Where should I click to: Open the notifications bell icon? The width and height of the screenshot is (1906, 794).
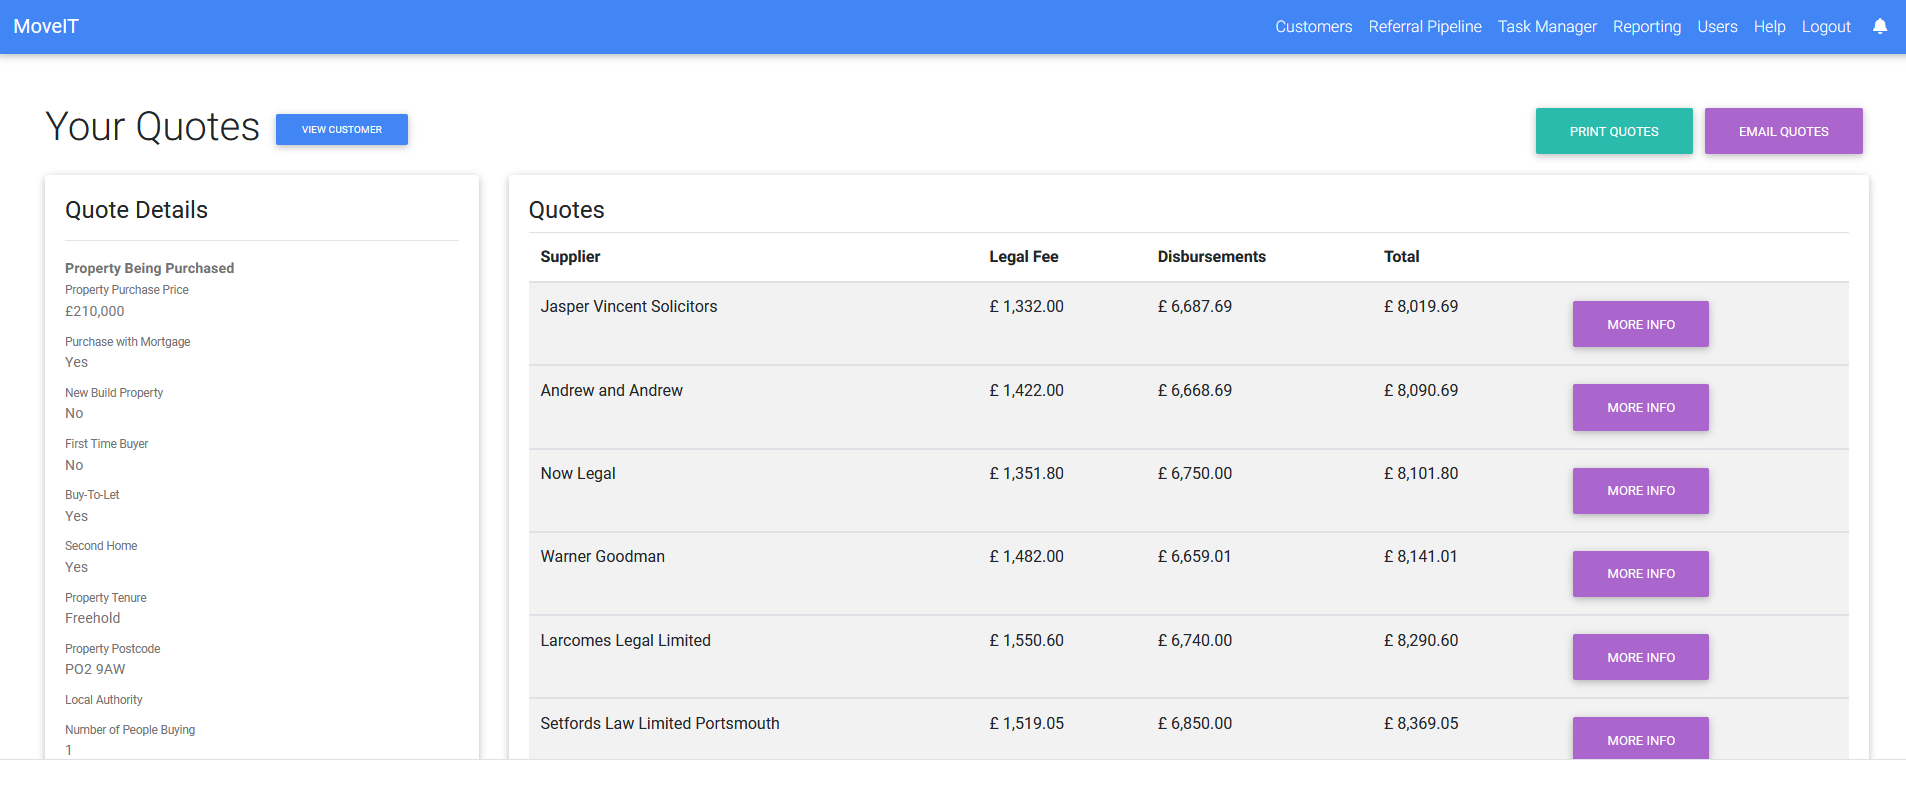(x=1880, y=26)
